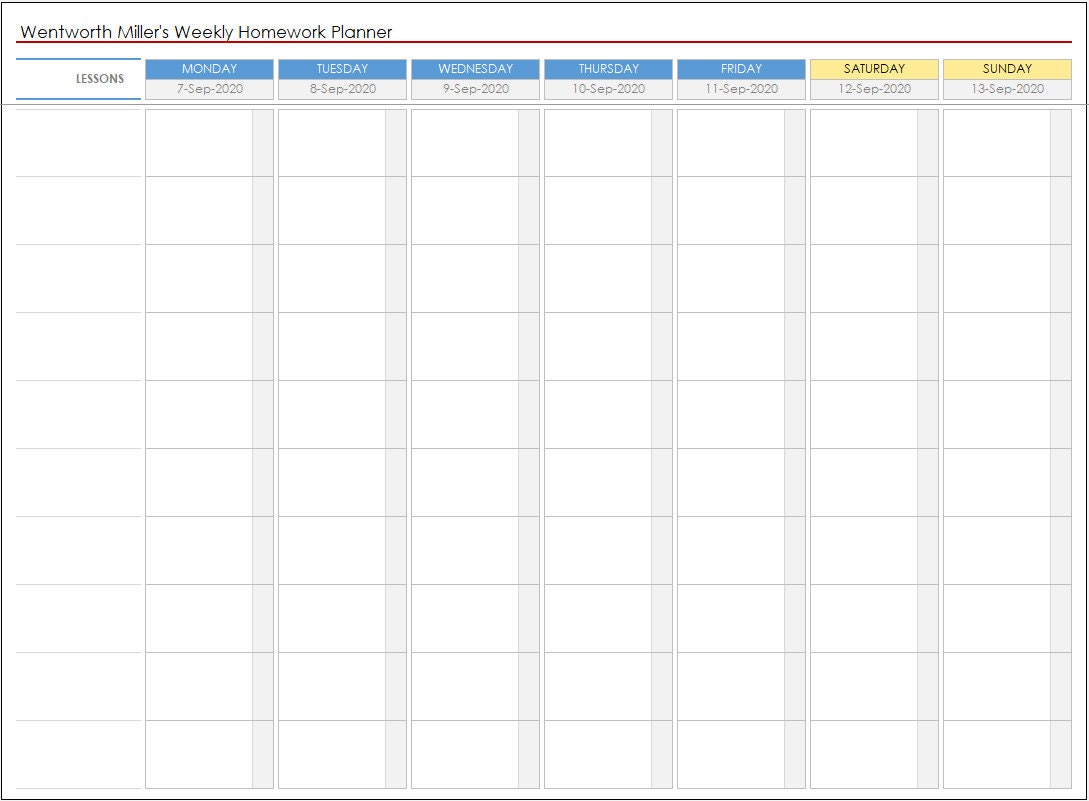Screen dimensions: 1089x801
Task: Click the FRIDAY header
Action: (x=741, y=69)
